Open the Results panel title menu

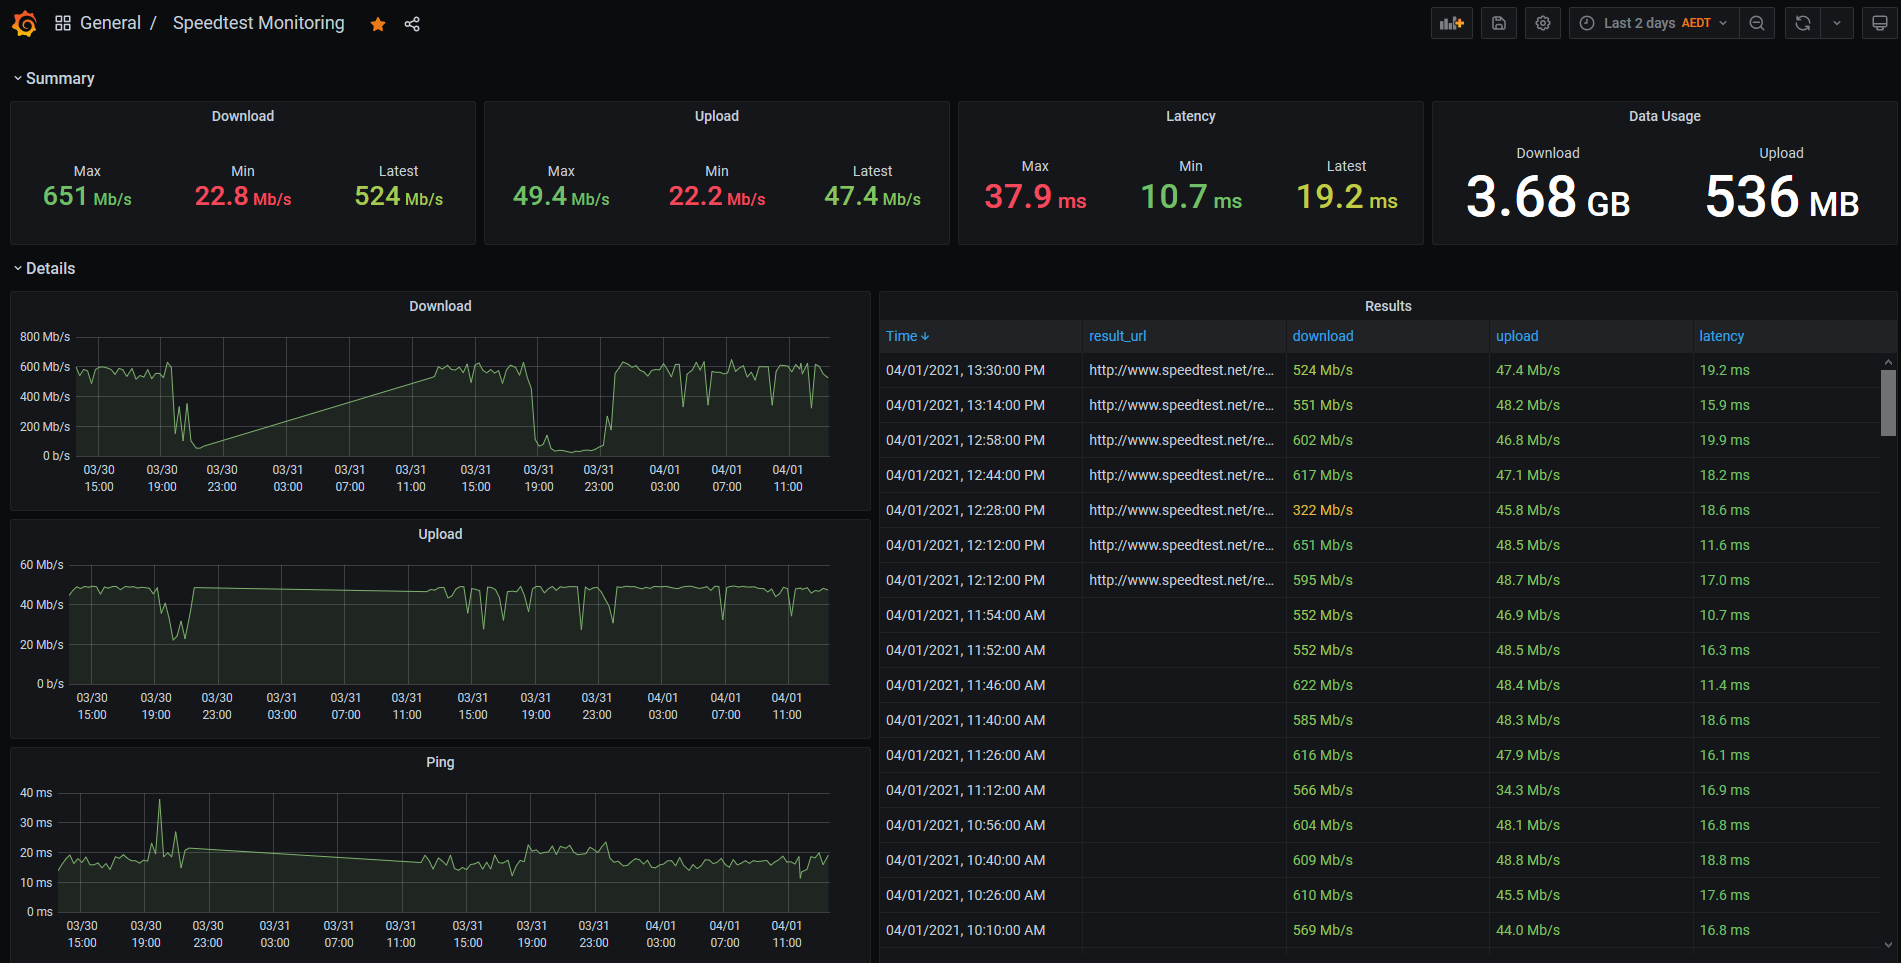(1388, 306)
